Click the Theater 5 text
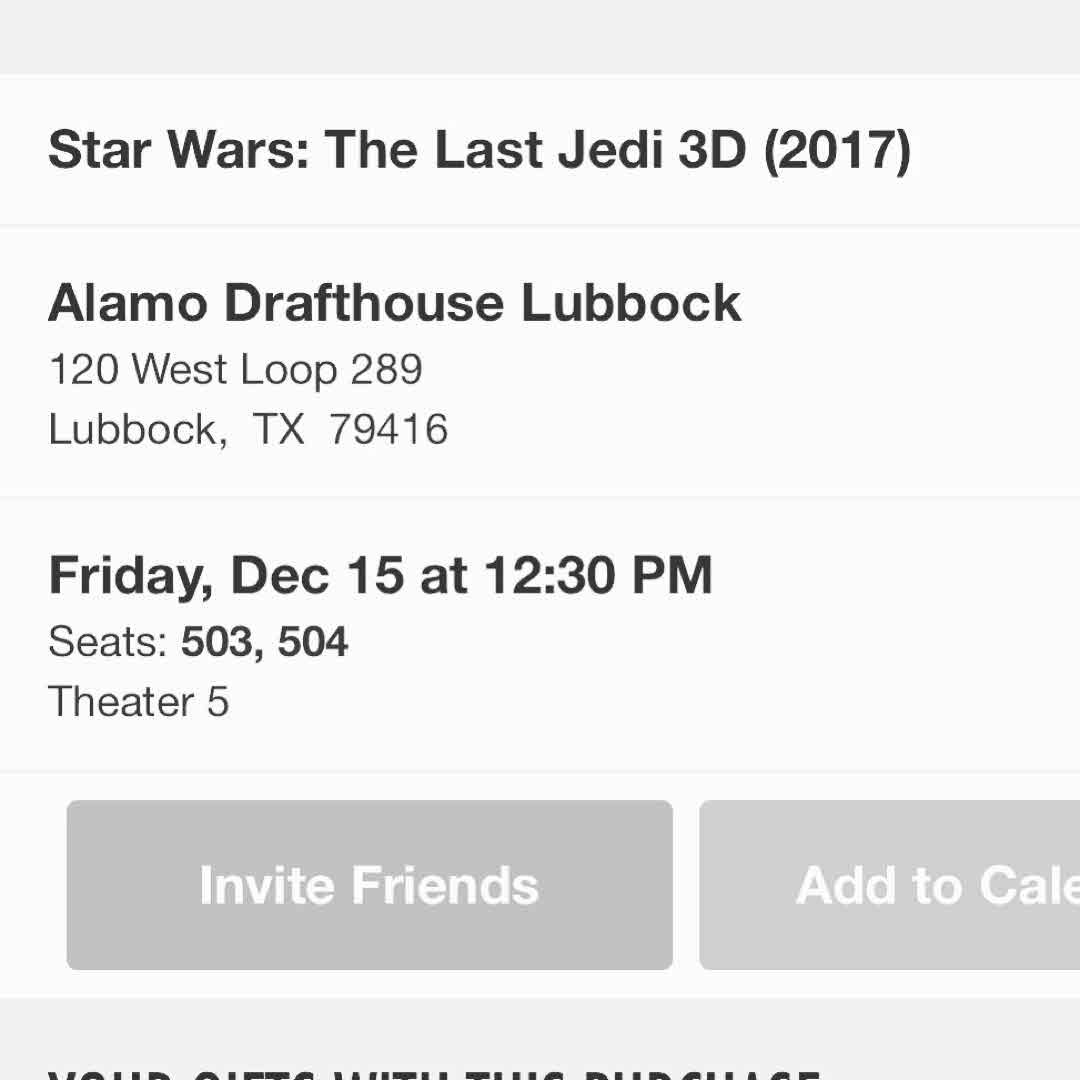 138,702
